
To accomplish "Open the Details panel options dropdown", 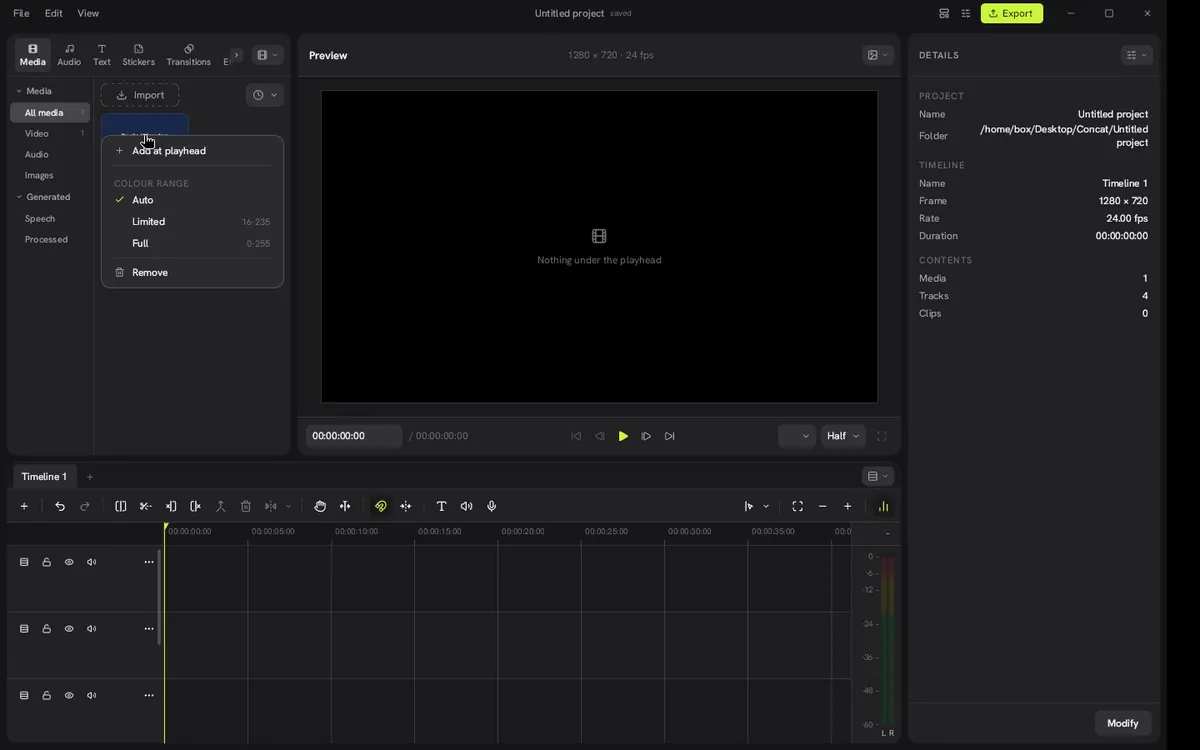I will point(1137,55).
